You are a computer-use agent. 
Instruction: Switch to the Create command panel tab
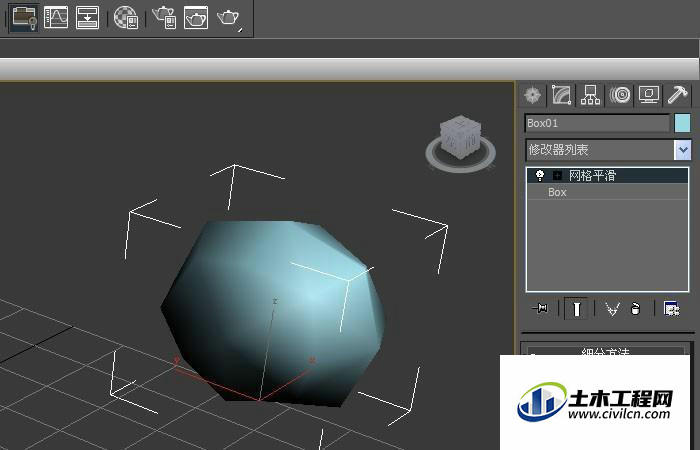pyautogui.click(x=533, y=95)
